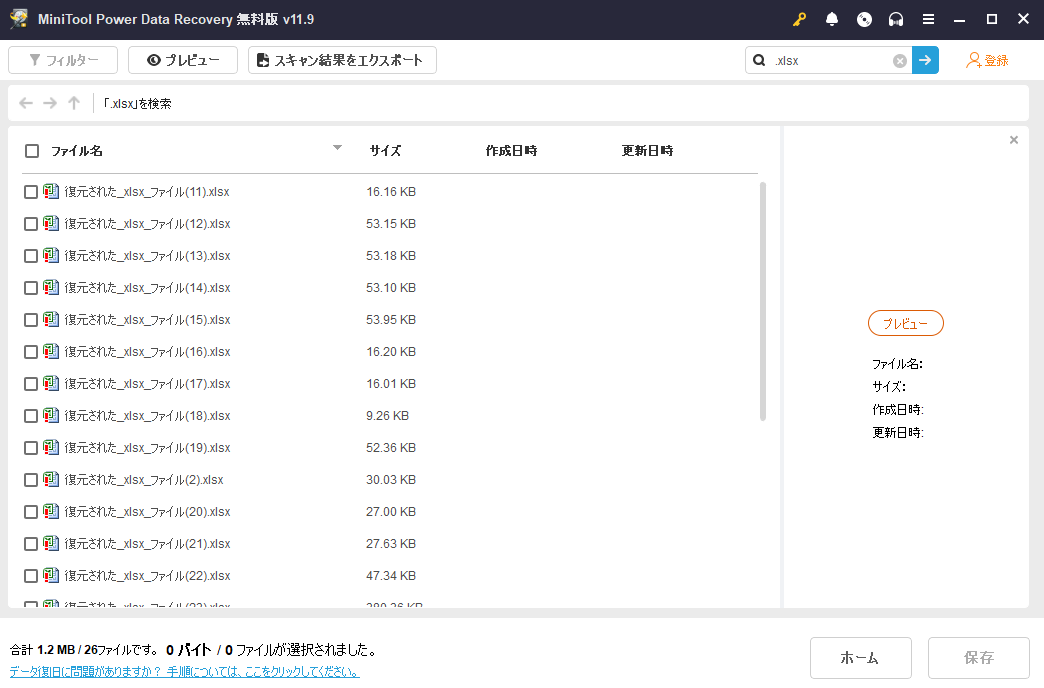
Task: Check the box for ファイル(22).xlsx
Action: [31, 576]
